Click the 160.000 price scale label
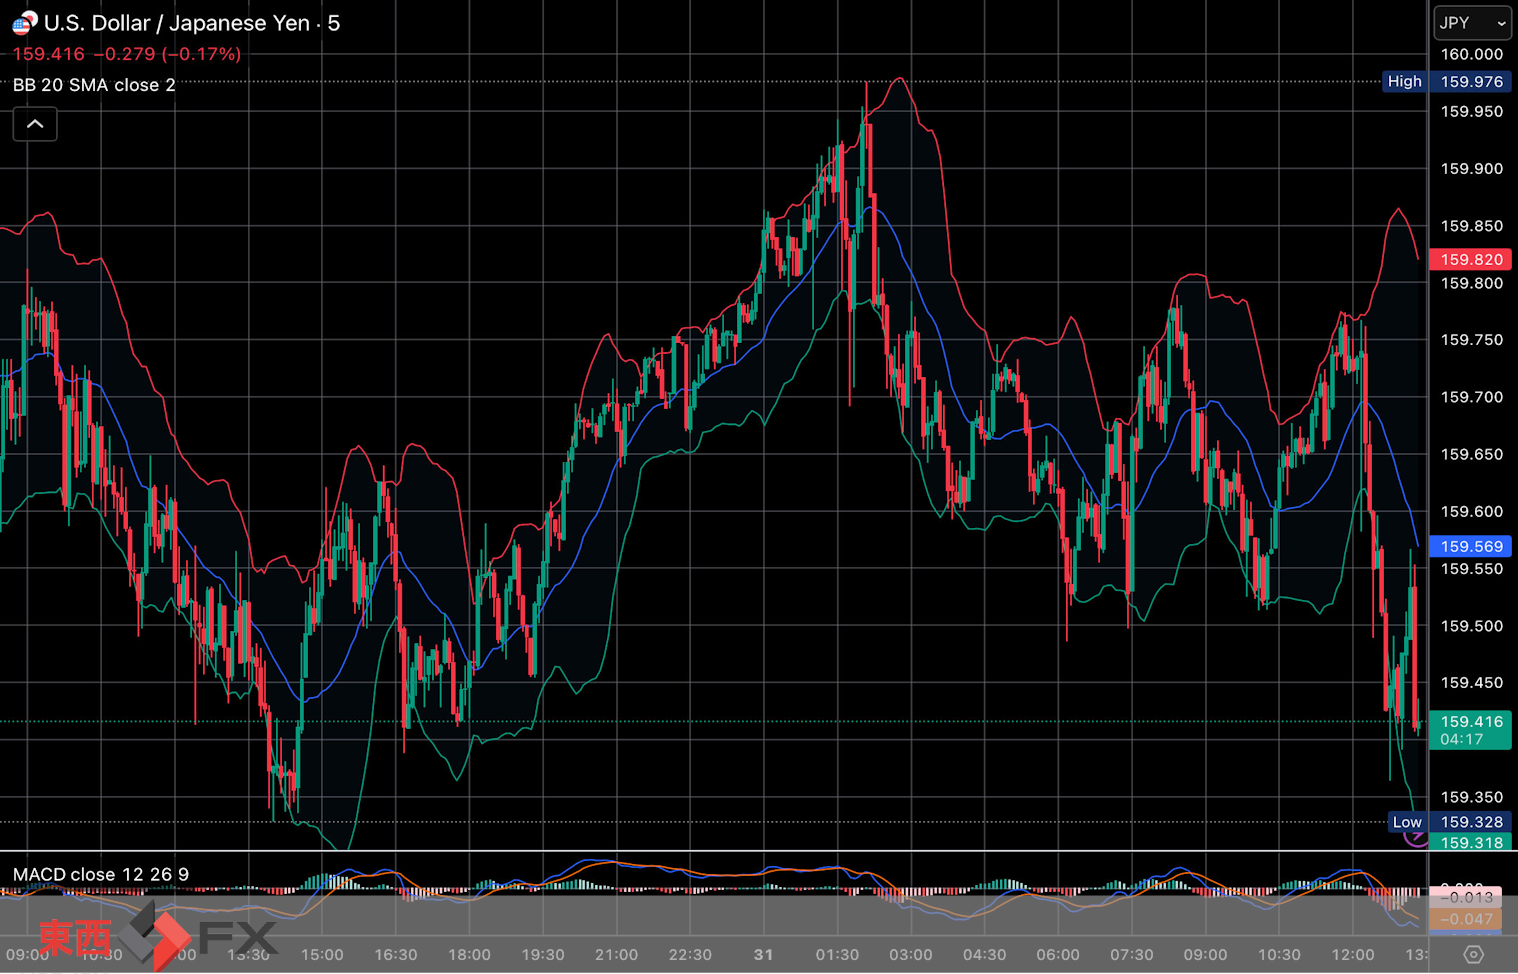The image size is (1518, 974). coord(1471,54)
